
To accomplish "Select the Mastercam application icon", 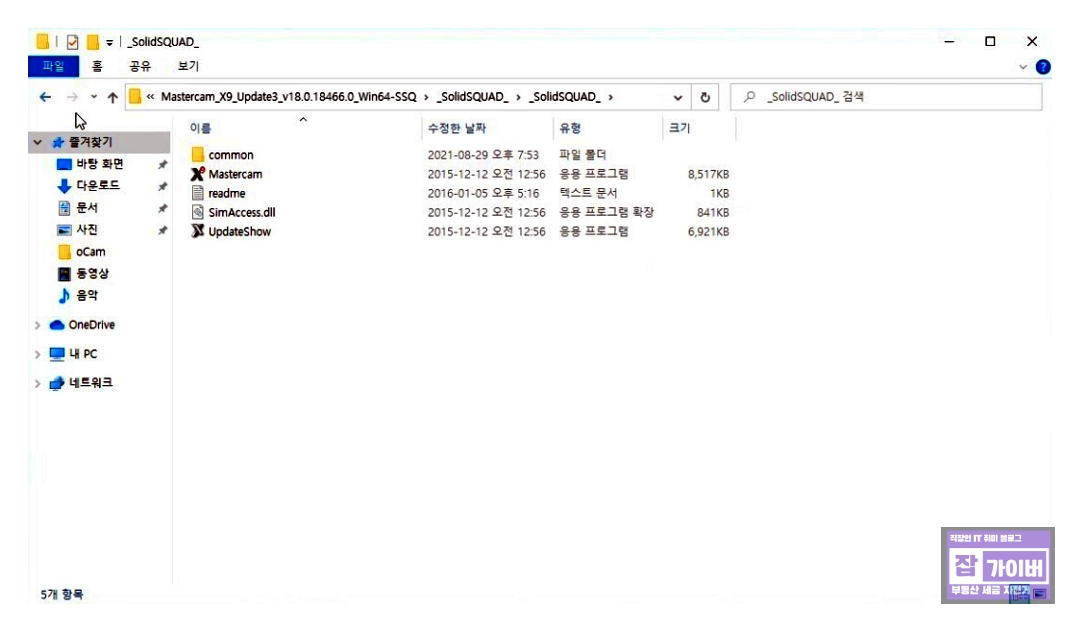I will tap(198, 173).
